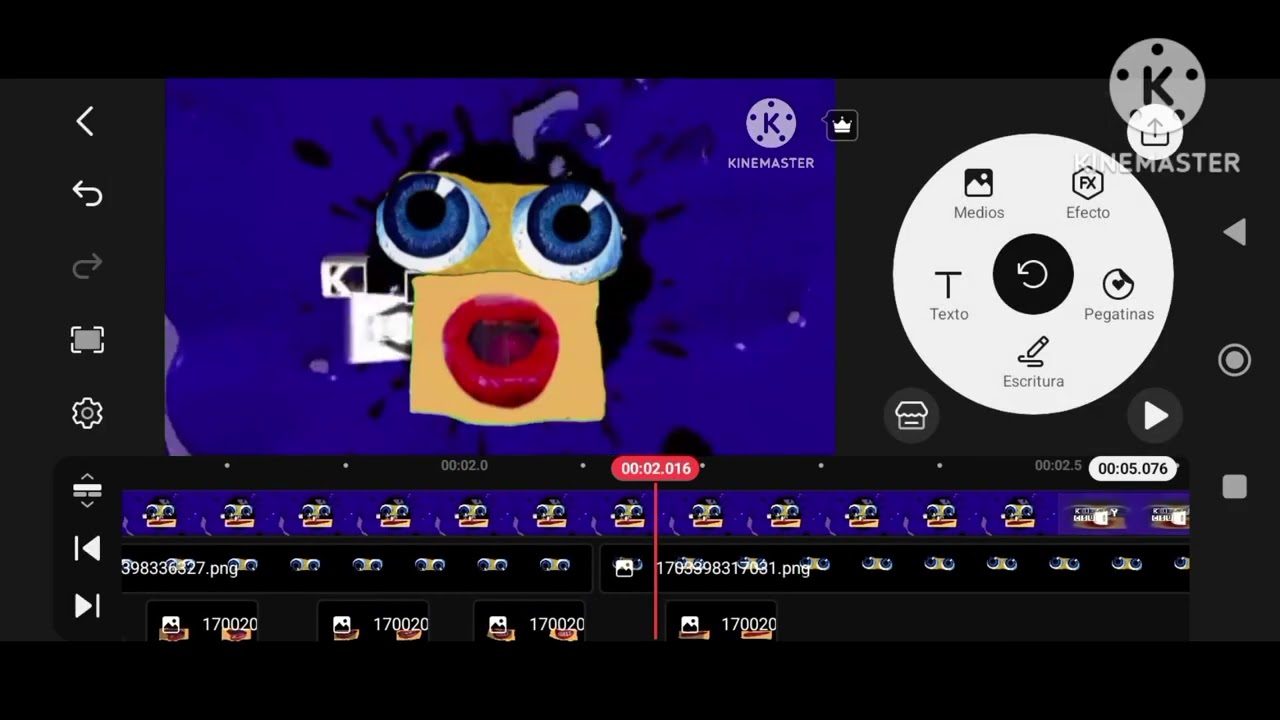This screenshot has width=1280, height=720.
Task: Select the 1705398317031.png eyes layer
Action: tap(895, 567)
